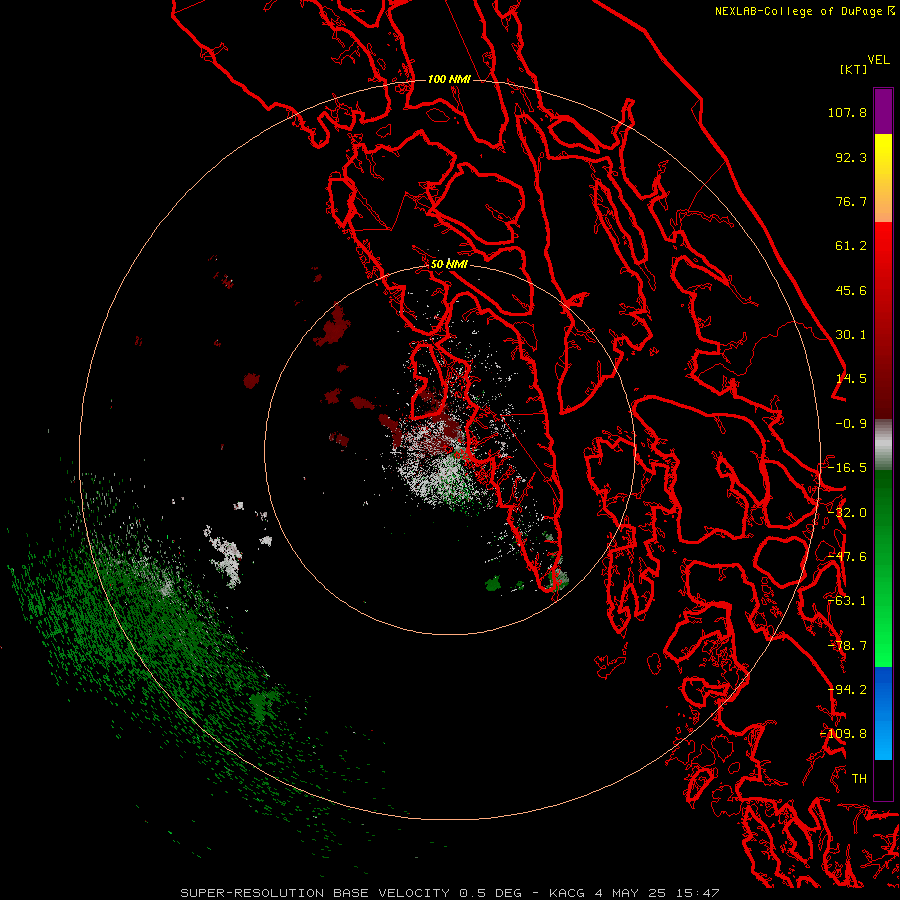Click the 100 NMI range ring label
The height and width of the screenshot is (900, 900).
[x=449, y=79]
